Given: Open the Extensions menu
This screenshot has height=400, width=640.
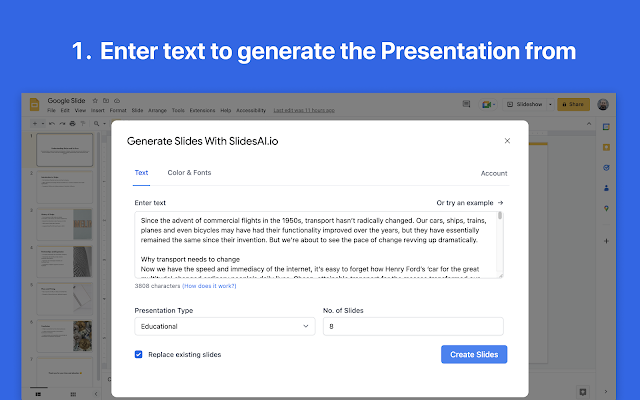Looking at the screenshot, I should (x=202, y=110).
